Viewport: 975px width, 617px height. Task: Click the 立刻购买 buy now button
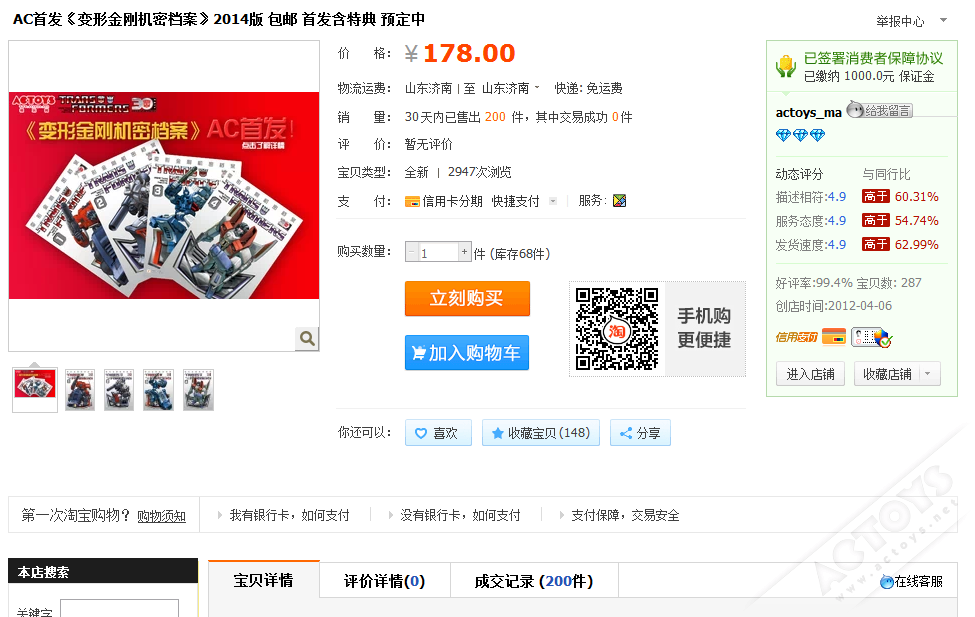[467, 299]
